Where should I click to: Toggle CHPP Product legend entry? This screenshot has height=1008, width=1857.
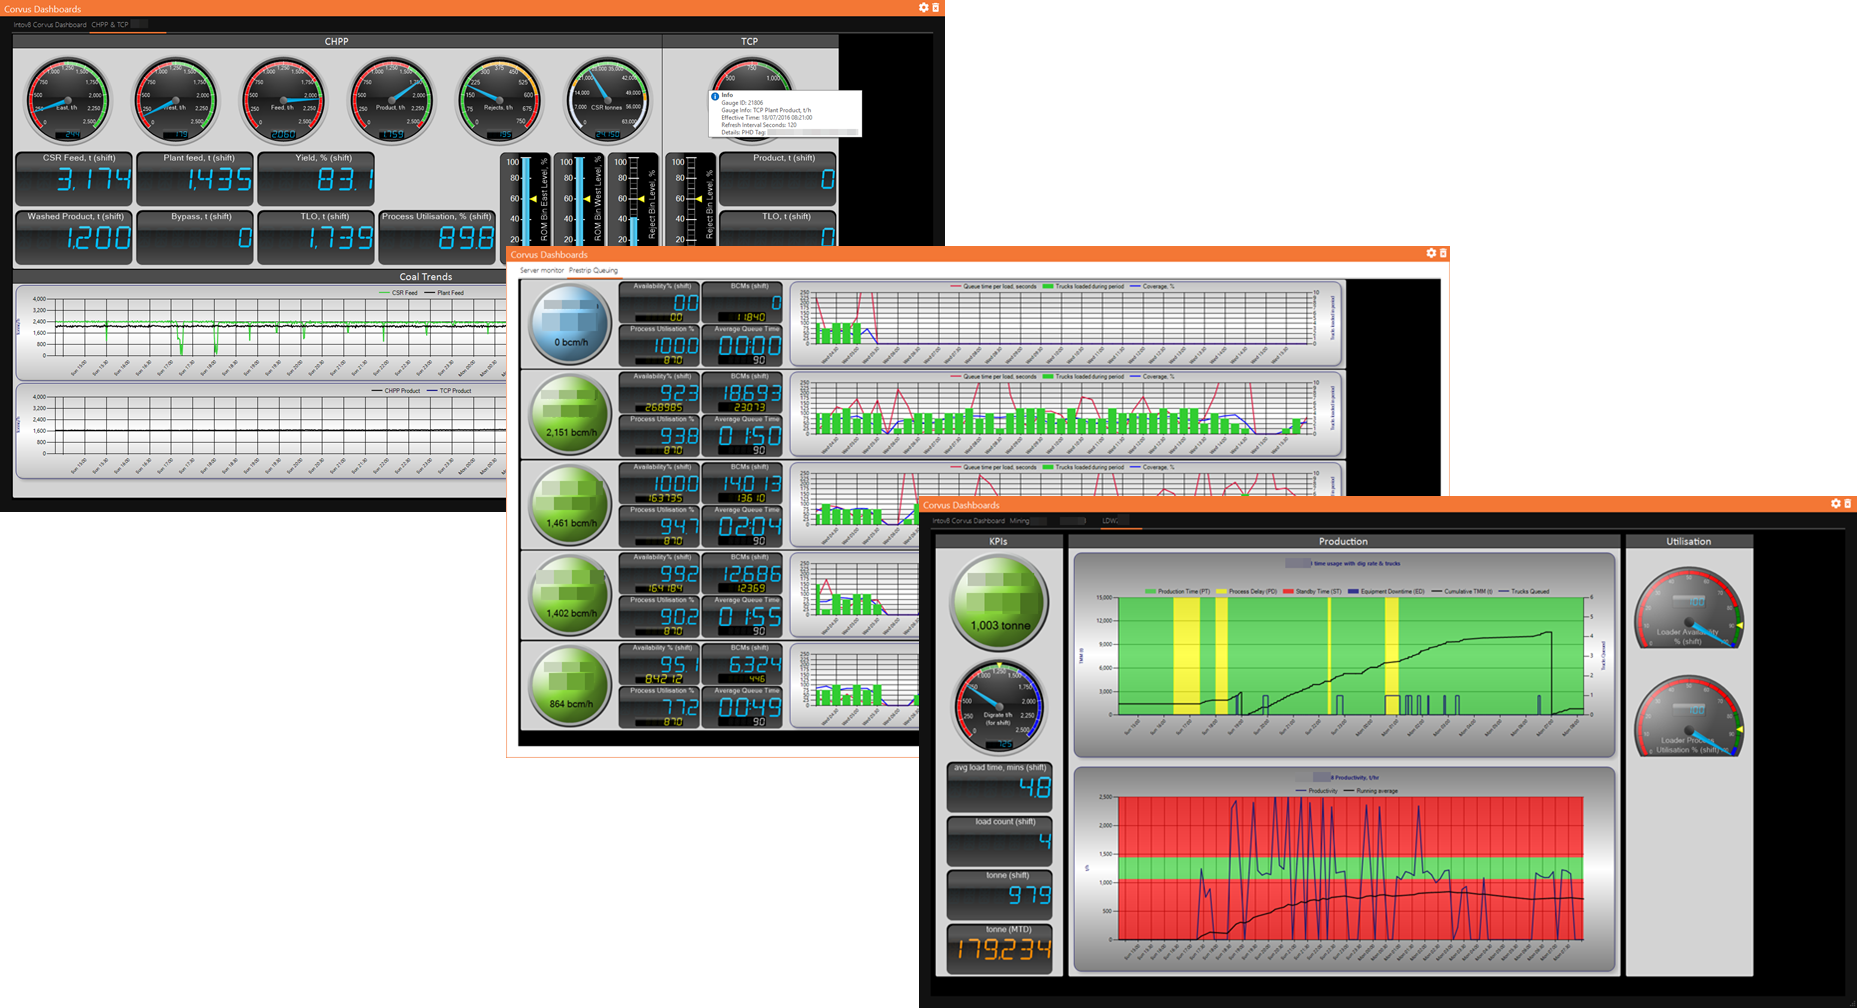(396, 391)
